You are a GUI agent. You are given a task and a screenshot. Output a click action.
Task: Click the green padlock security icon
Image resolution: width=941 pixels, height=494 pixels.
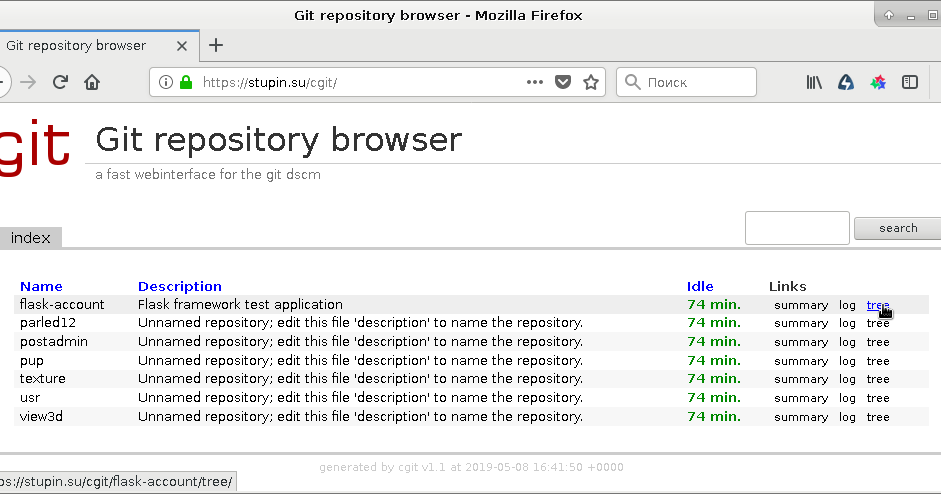pyautogui.click(x=185, y=82)
